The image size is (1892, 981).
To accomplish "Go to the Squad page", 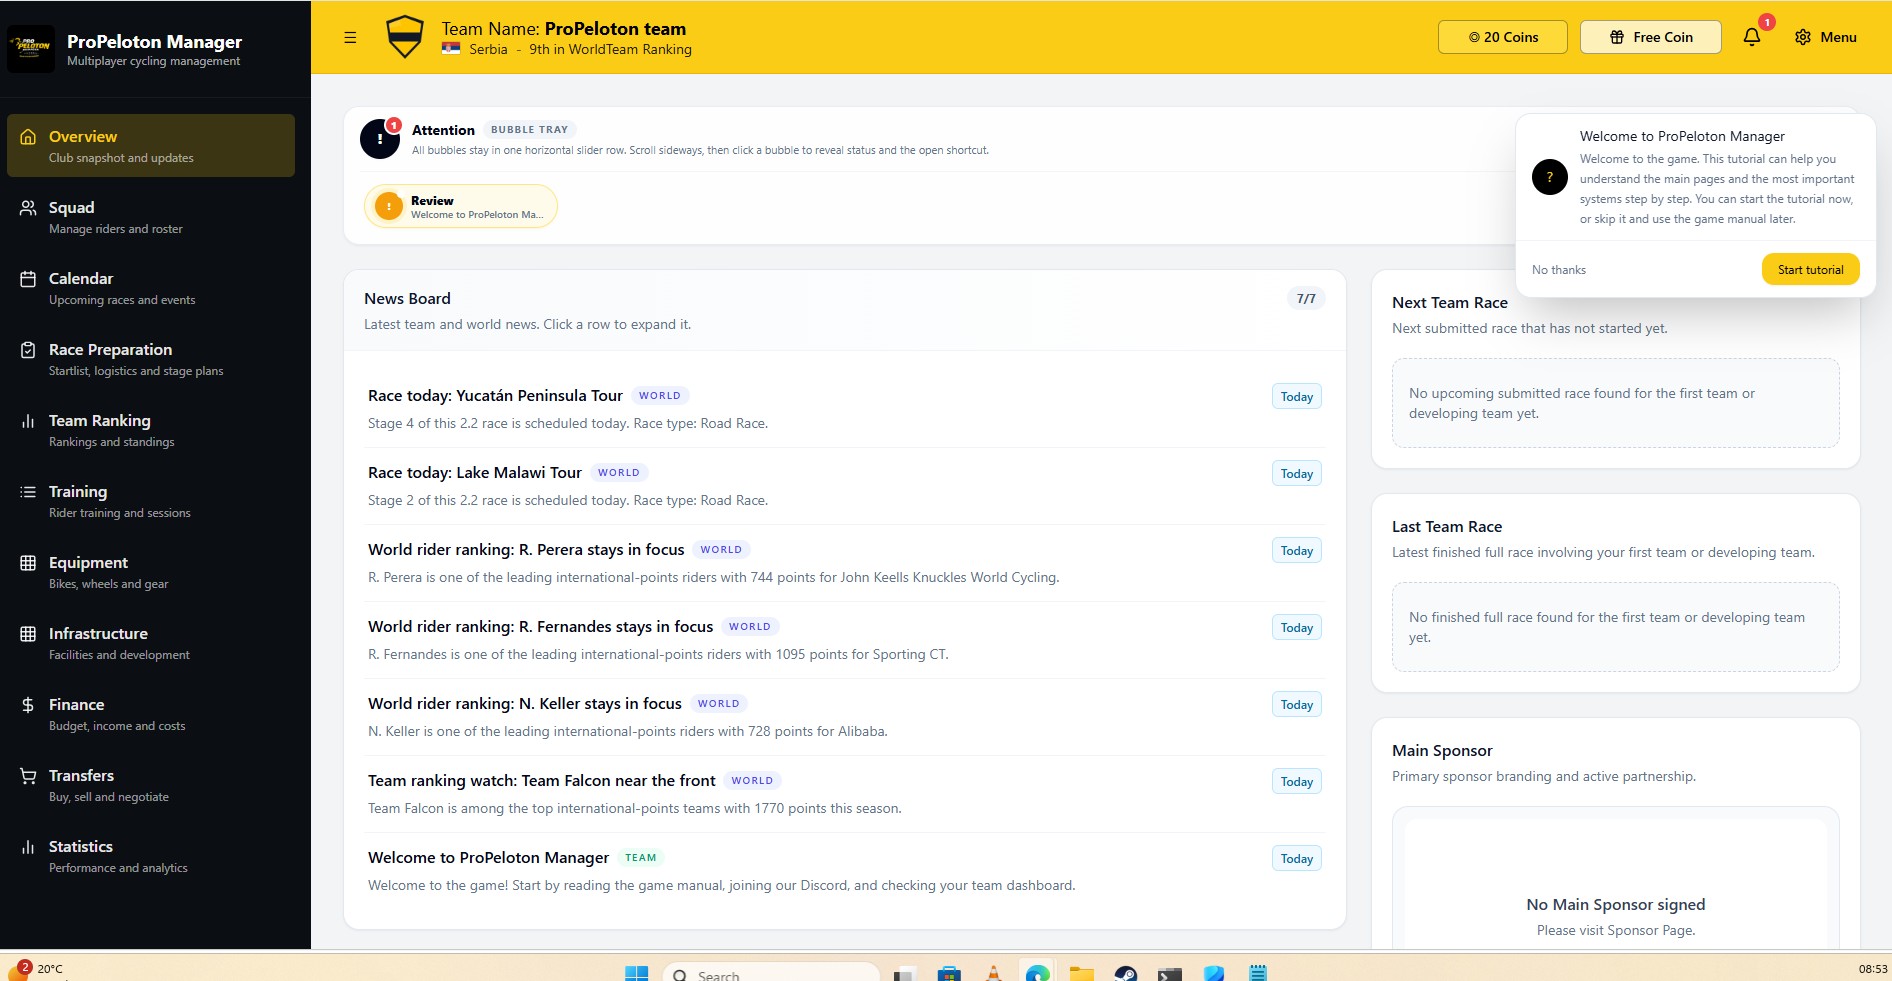I will 151,217.
